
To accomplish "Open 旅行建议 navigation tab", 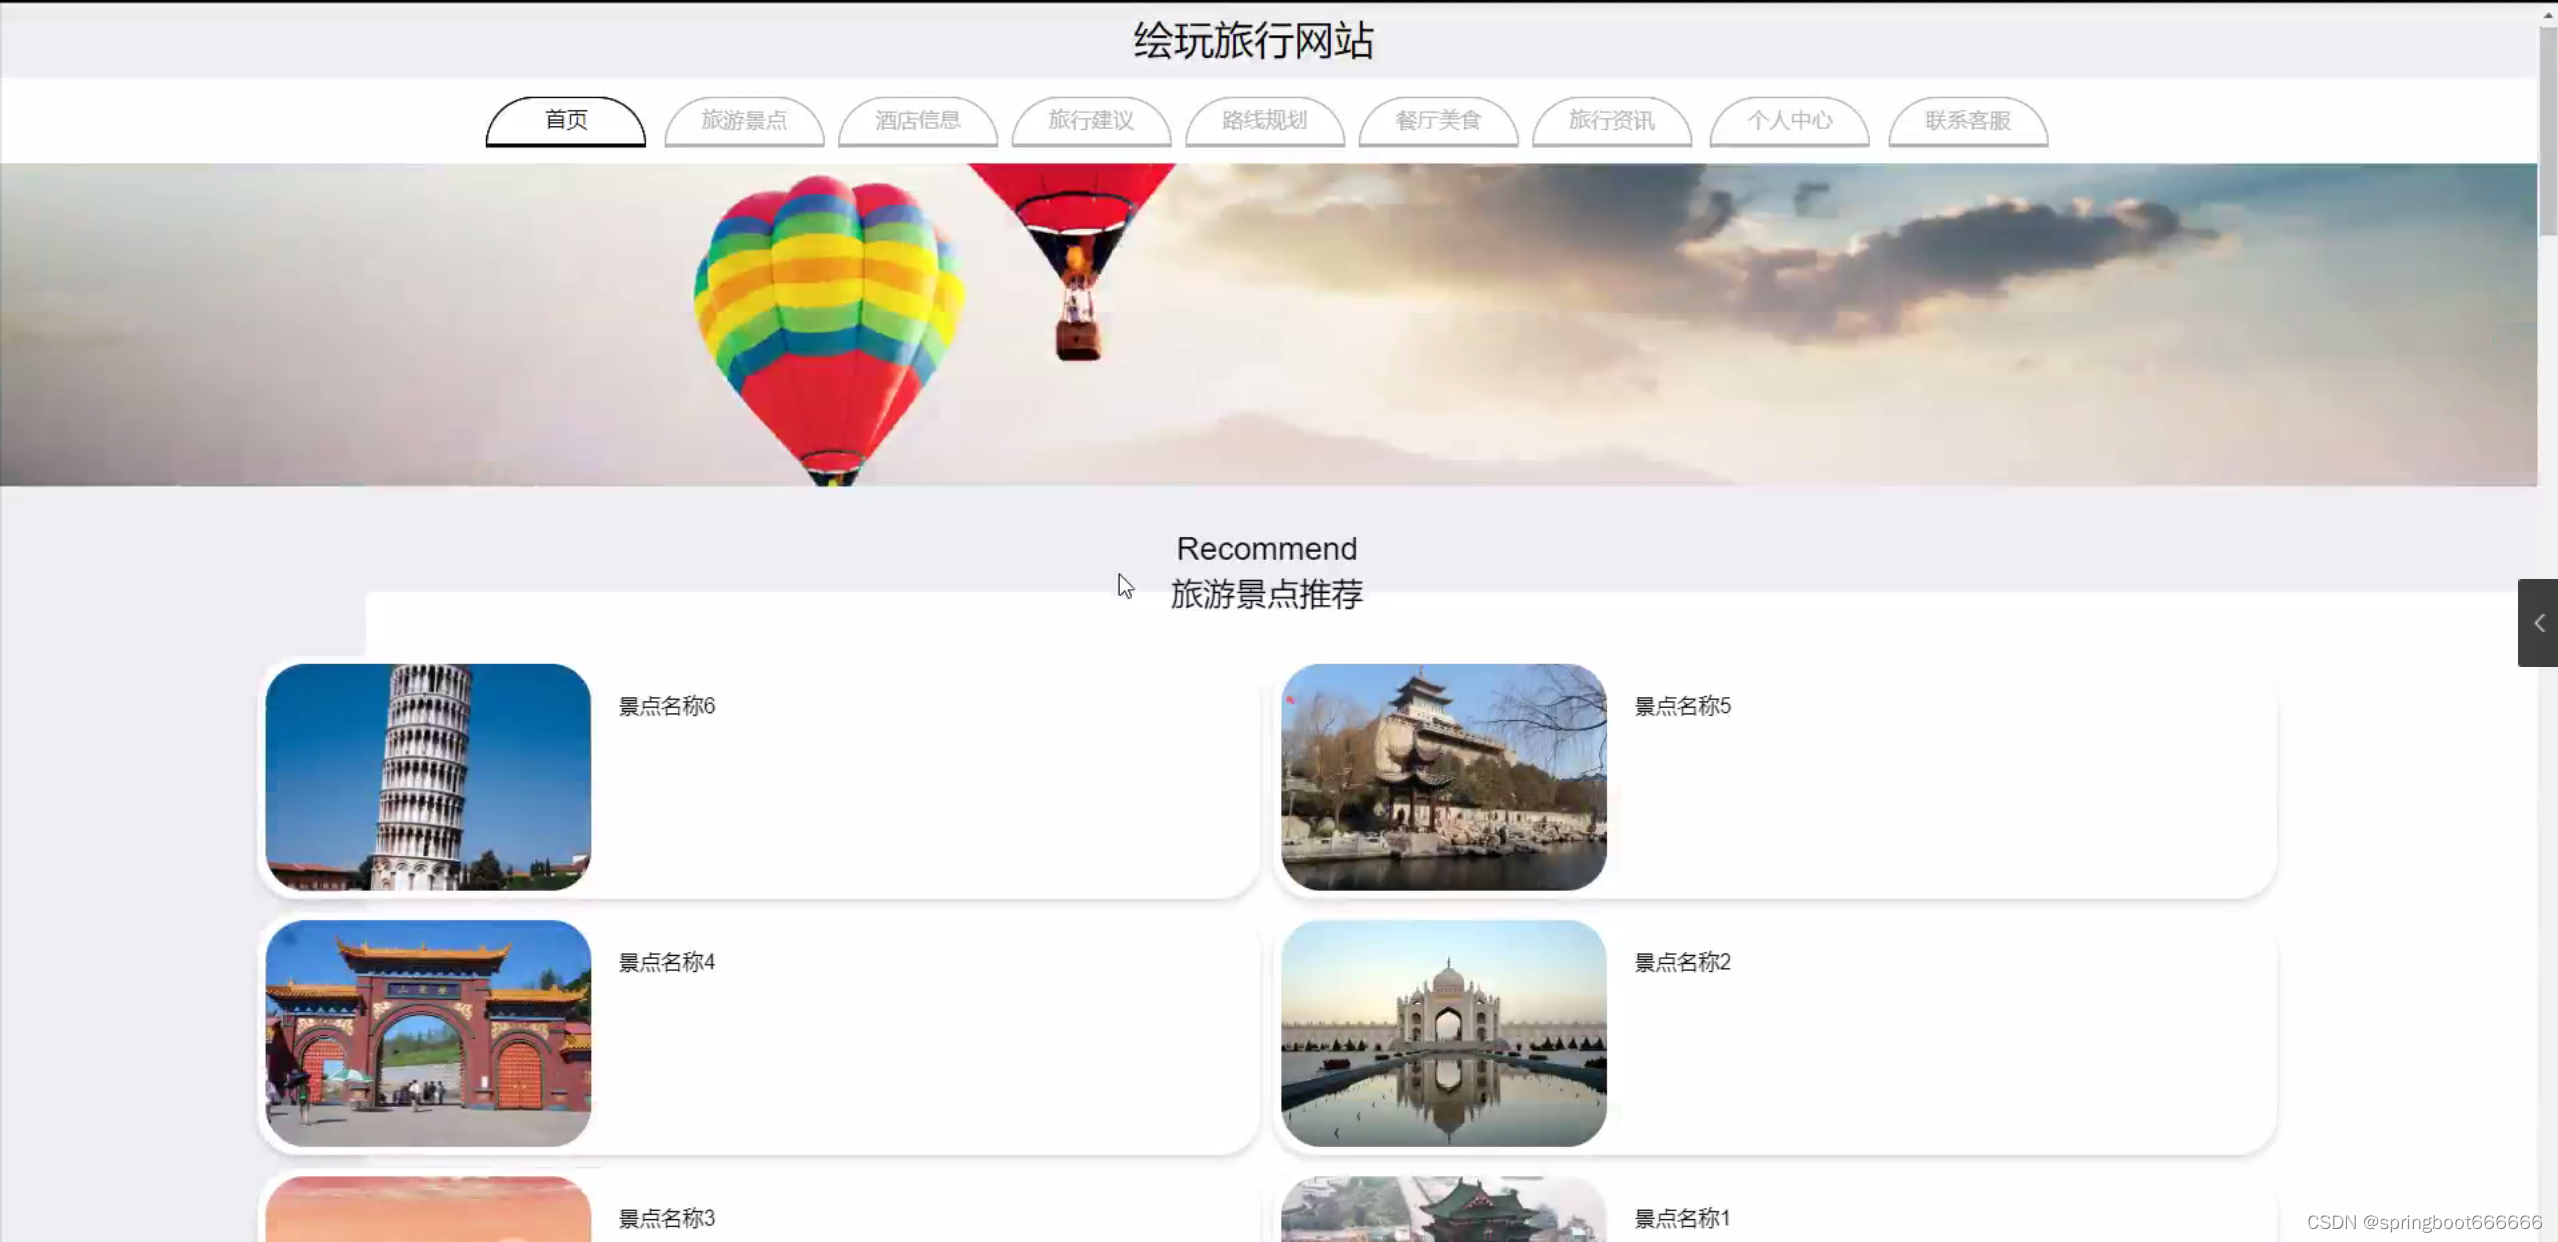I will [x=1091, y=121].
